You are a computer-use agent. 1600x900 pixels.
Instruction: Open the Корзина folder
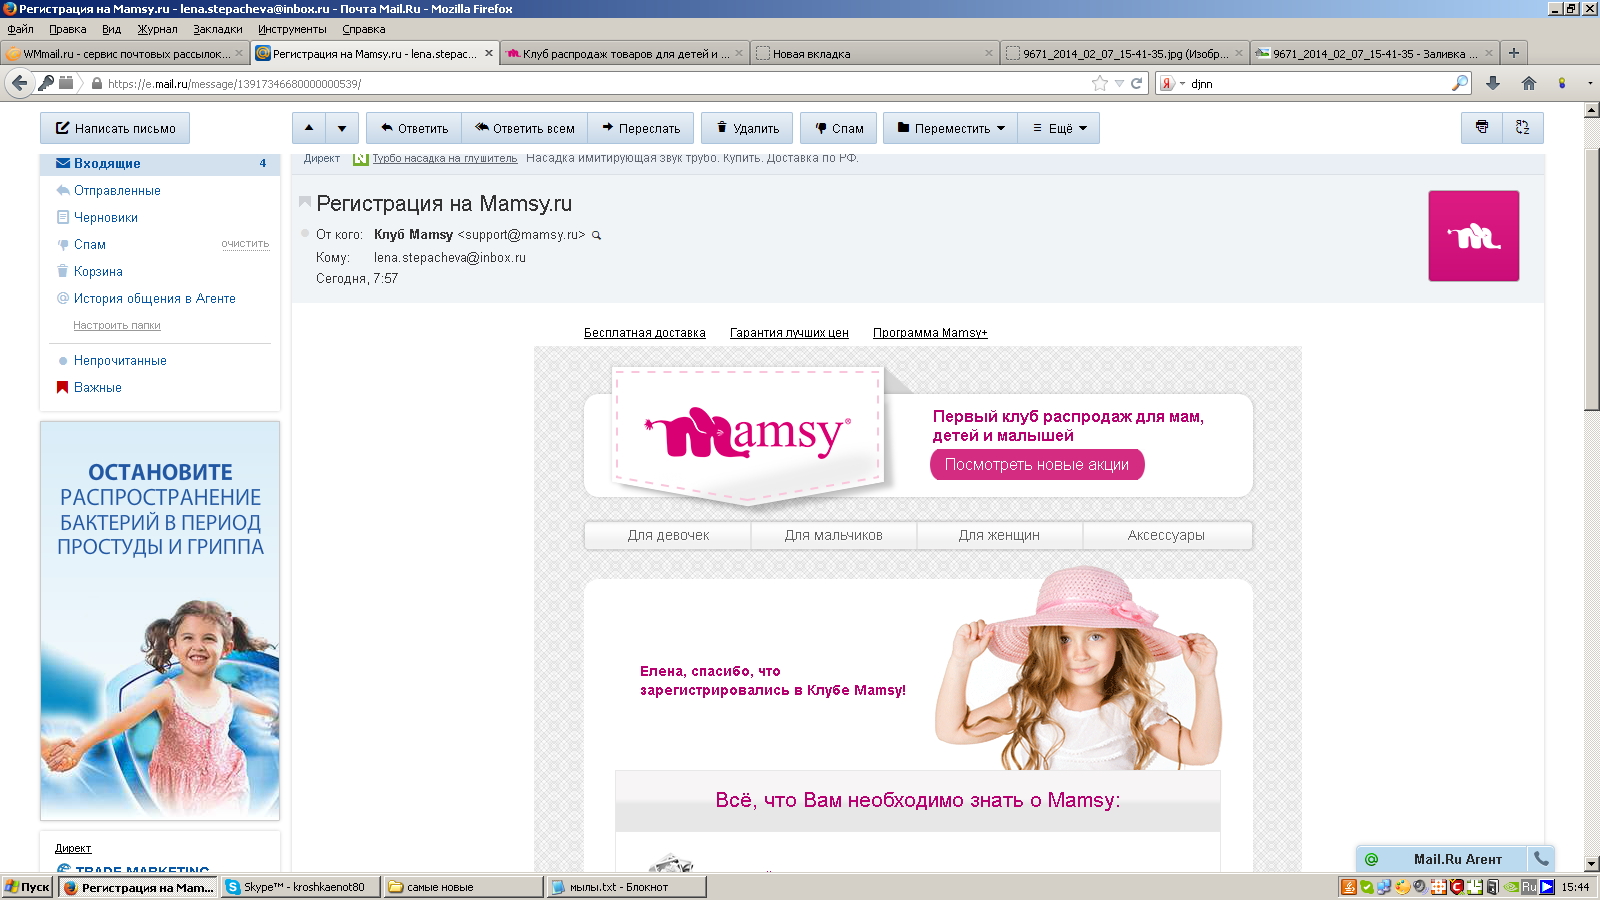[x=98, y=271]
